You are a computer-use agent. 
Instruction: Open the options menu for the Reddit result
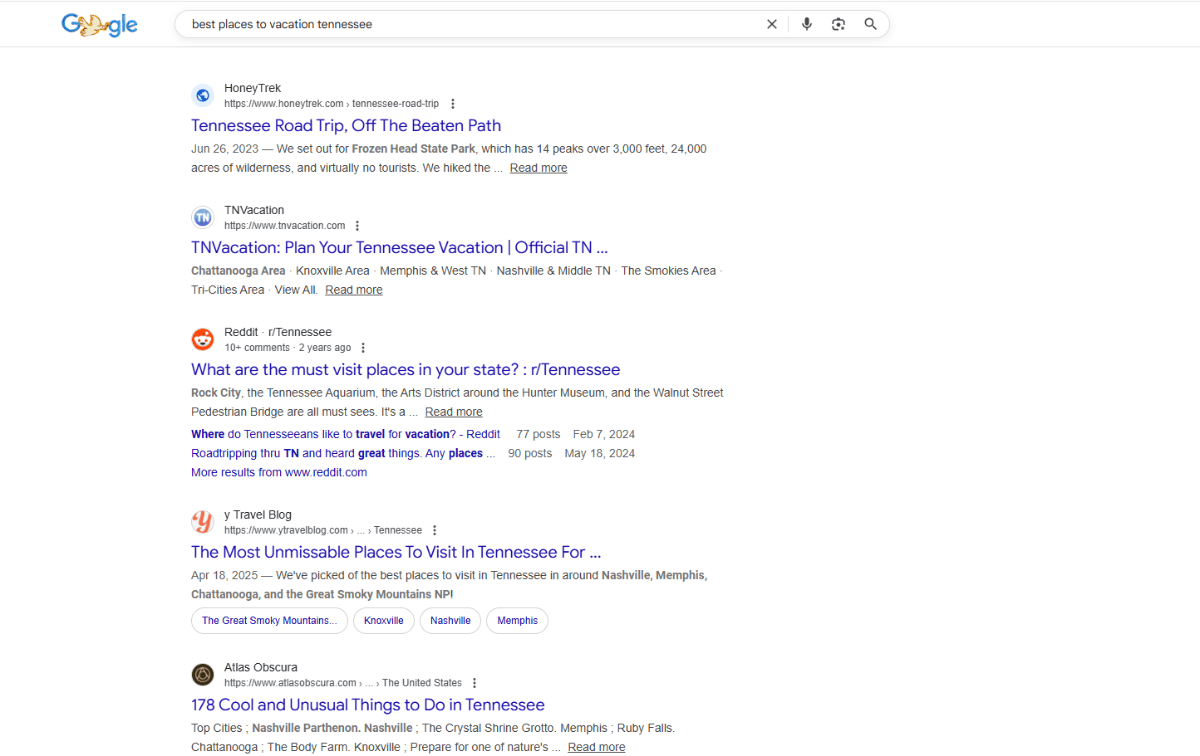[x=363, y=347]
